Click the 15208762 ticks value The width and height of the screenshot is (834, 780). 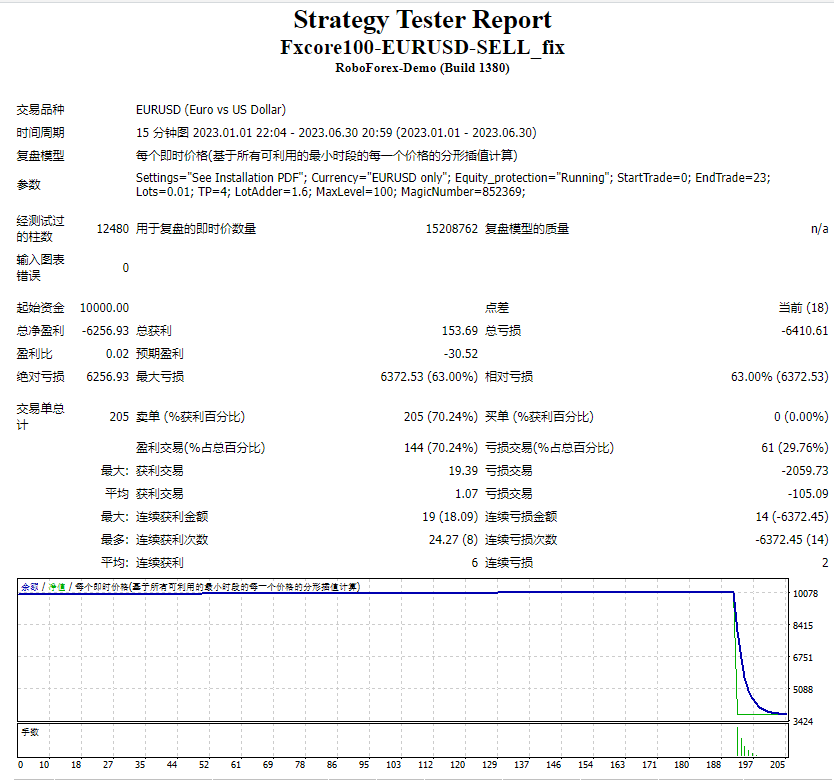click(452, 229)
